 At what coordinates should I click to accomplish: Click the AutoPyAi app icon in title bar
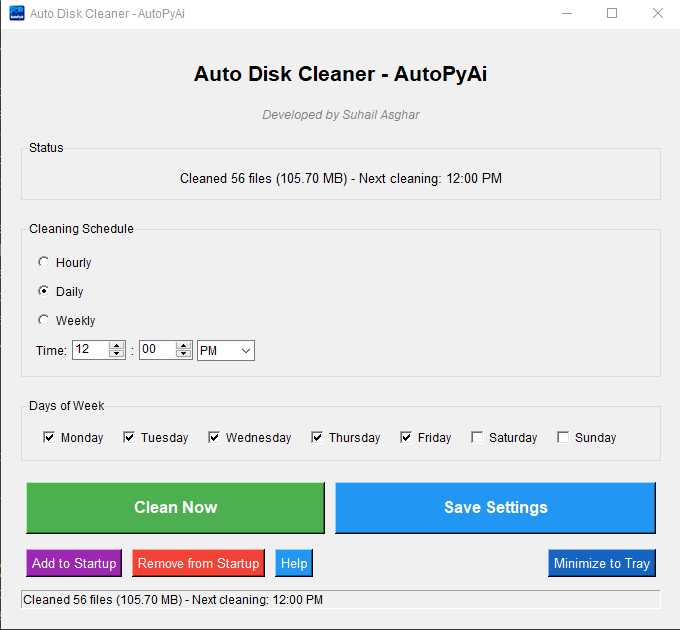point(17,13)
